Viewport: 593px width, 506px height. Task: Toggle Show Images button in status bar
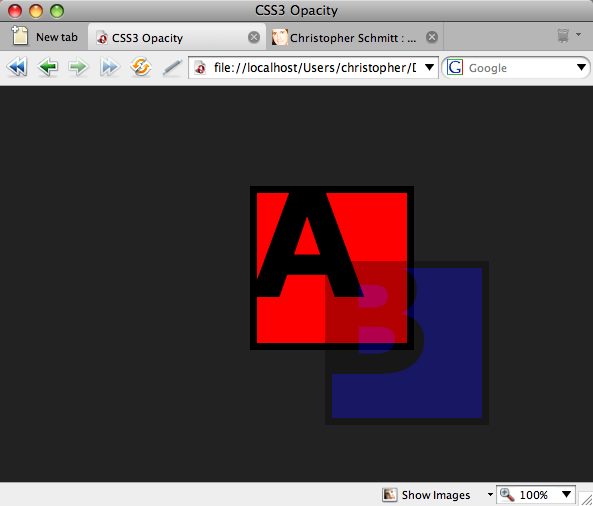426,495
